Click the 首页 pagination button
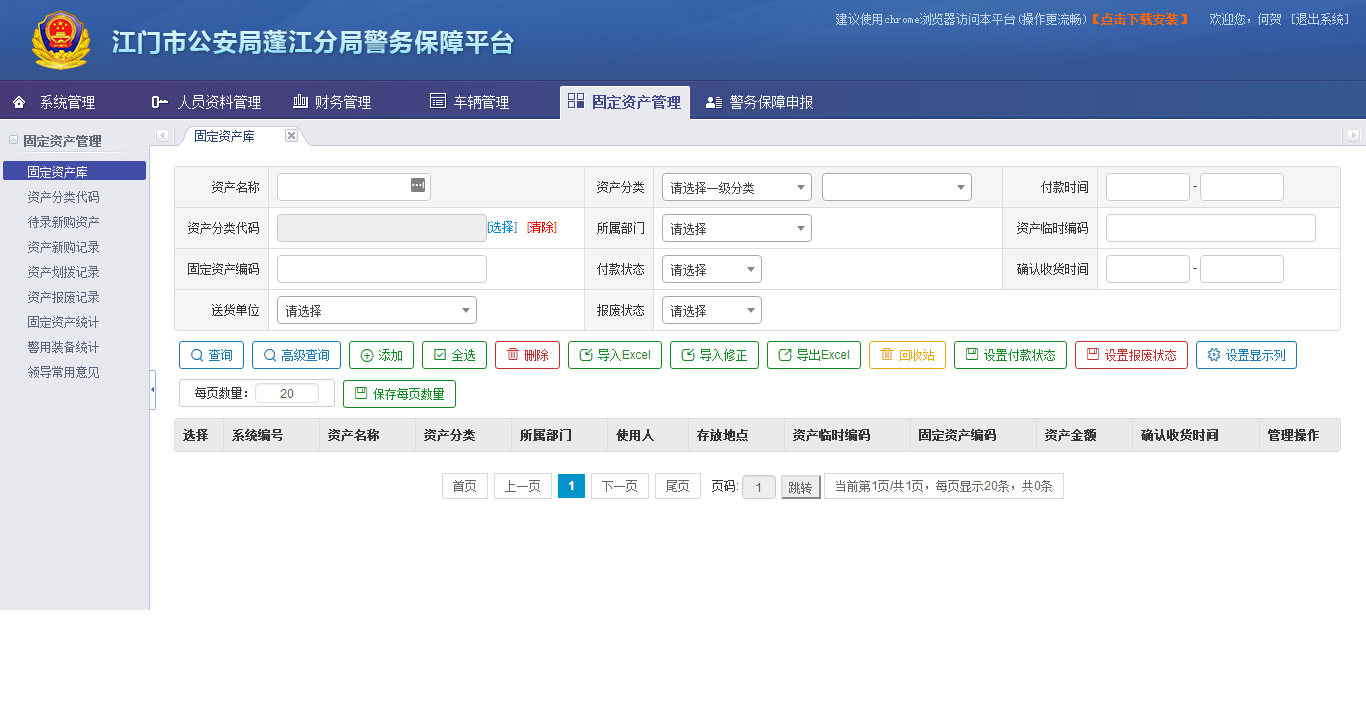This screenshot has width=1366, height=710. click(x=465, y=486)
